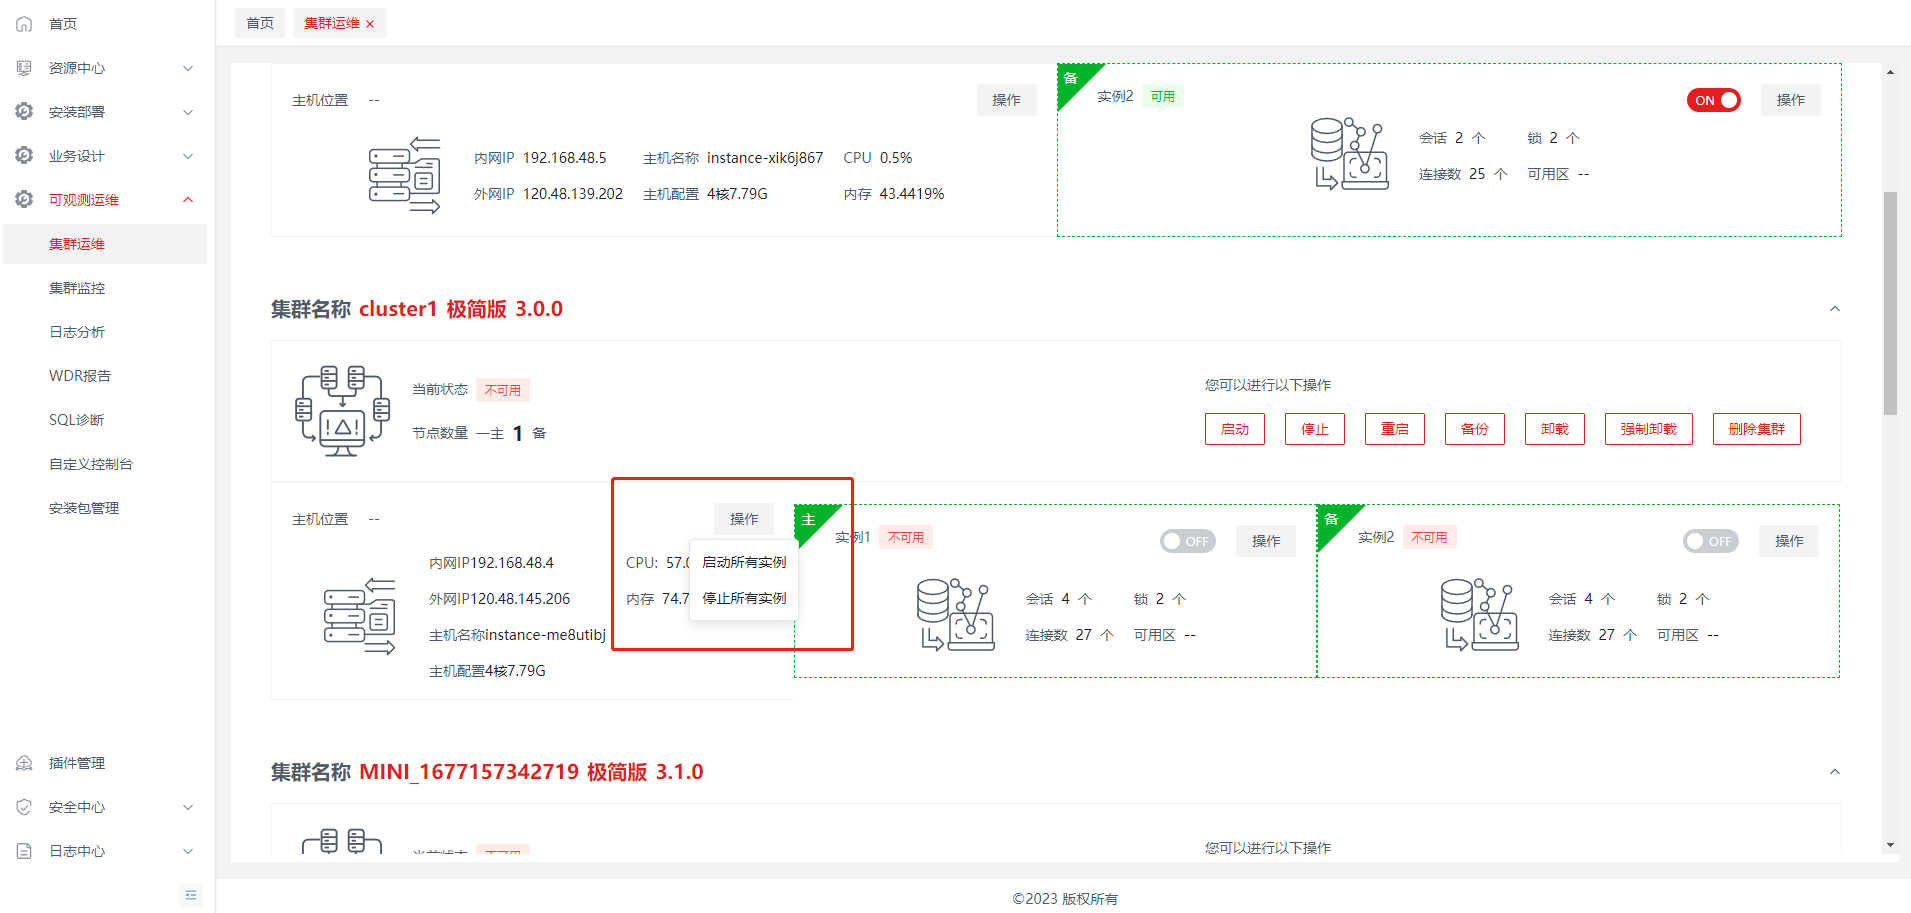Enable the OFF switch for cluster1 实例2
1911x913 pixels.
1710,541
